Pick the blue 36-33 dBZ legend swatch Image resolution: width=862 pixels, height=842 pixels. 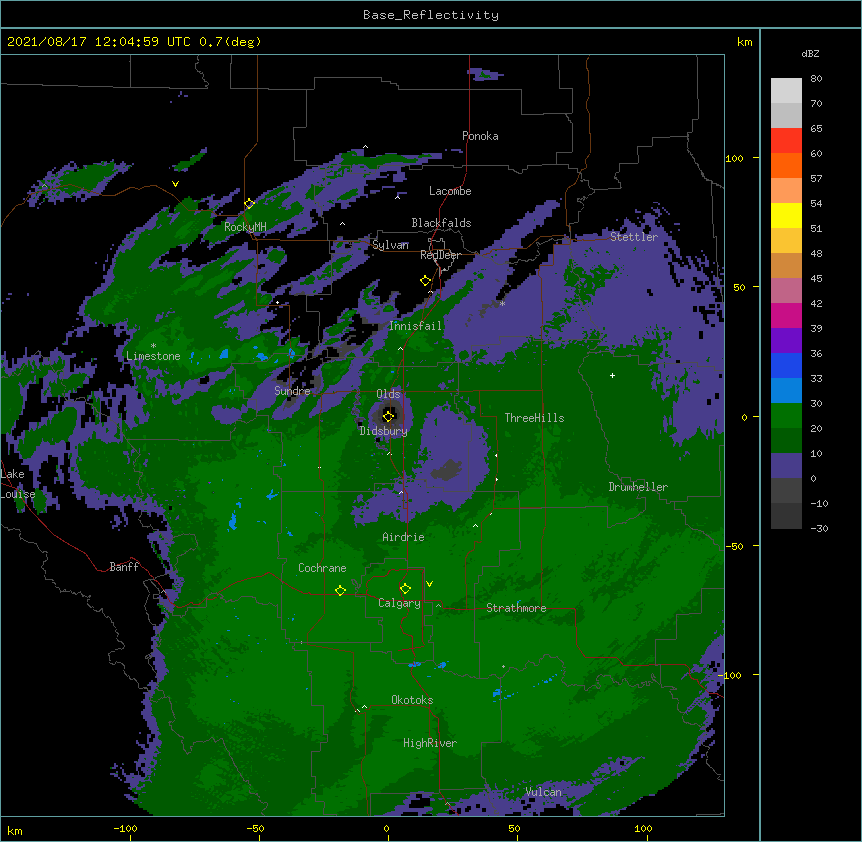point(786,365)
